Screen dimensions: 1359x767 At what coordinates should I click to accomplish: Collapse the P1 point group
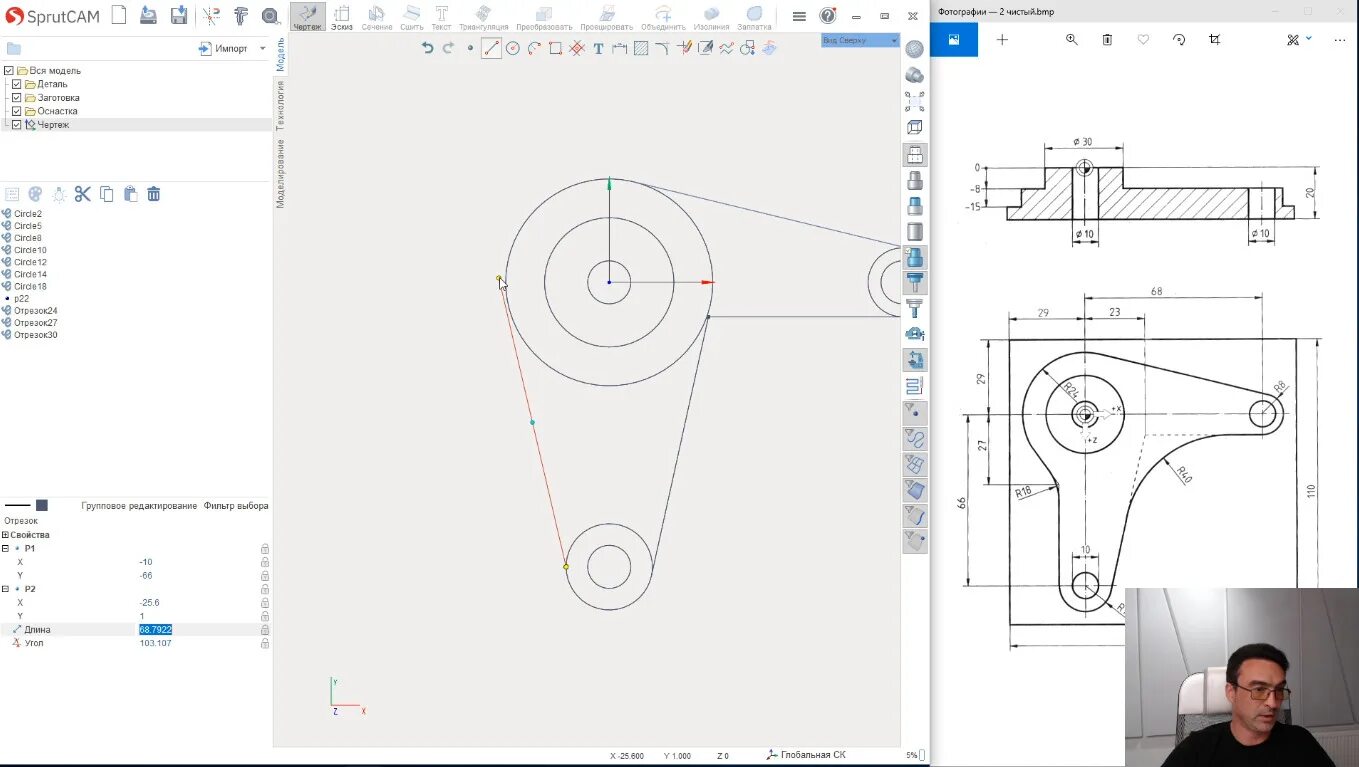pyautogui.click(x=5, y=549)
